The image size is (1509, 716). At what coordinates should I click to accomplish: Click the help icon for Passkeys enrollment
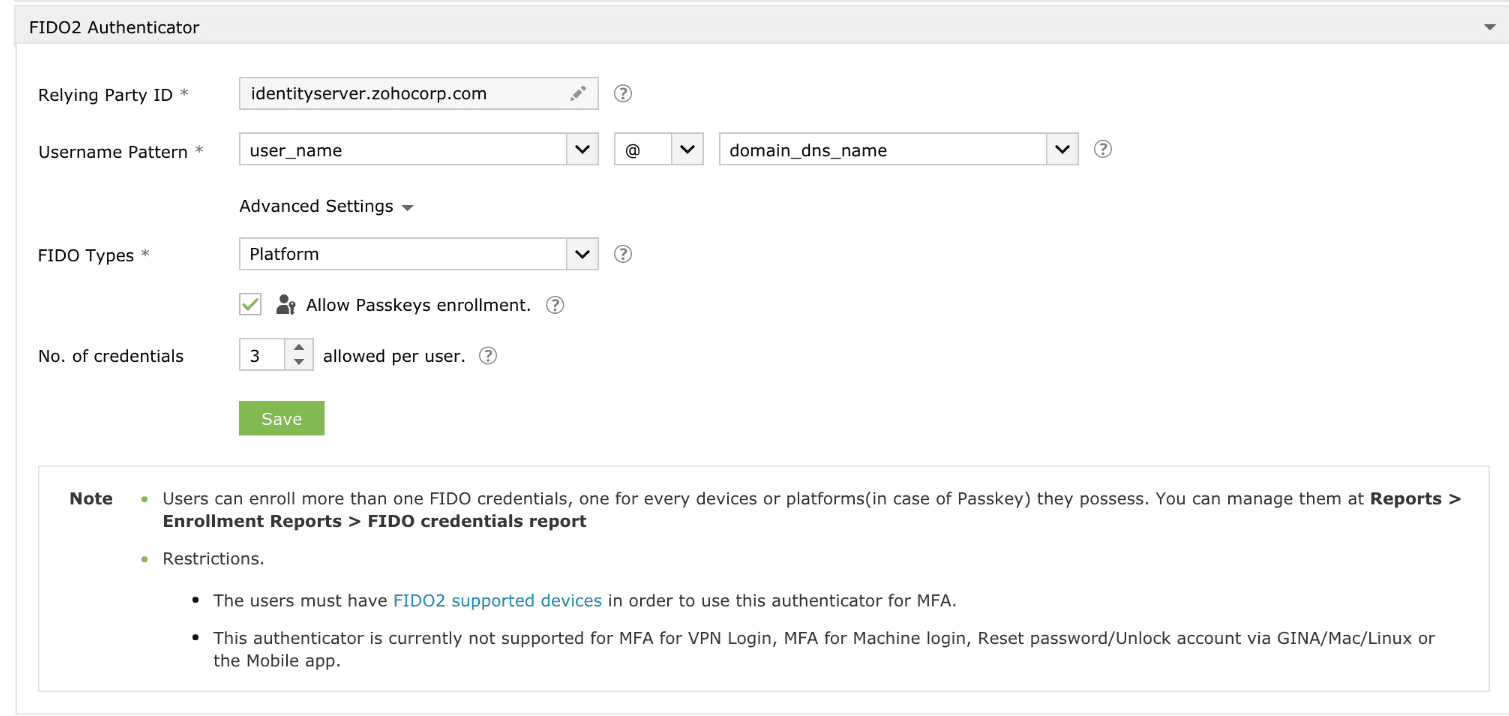[x=555, y=305]
